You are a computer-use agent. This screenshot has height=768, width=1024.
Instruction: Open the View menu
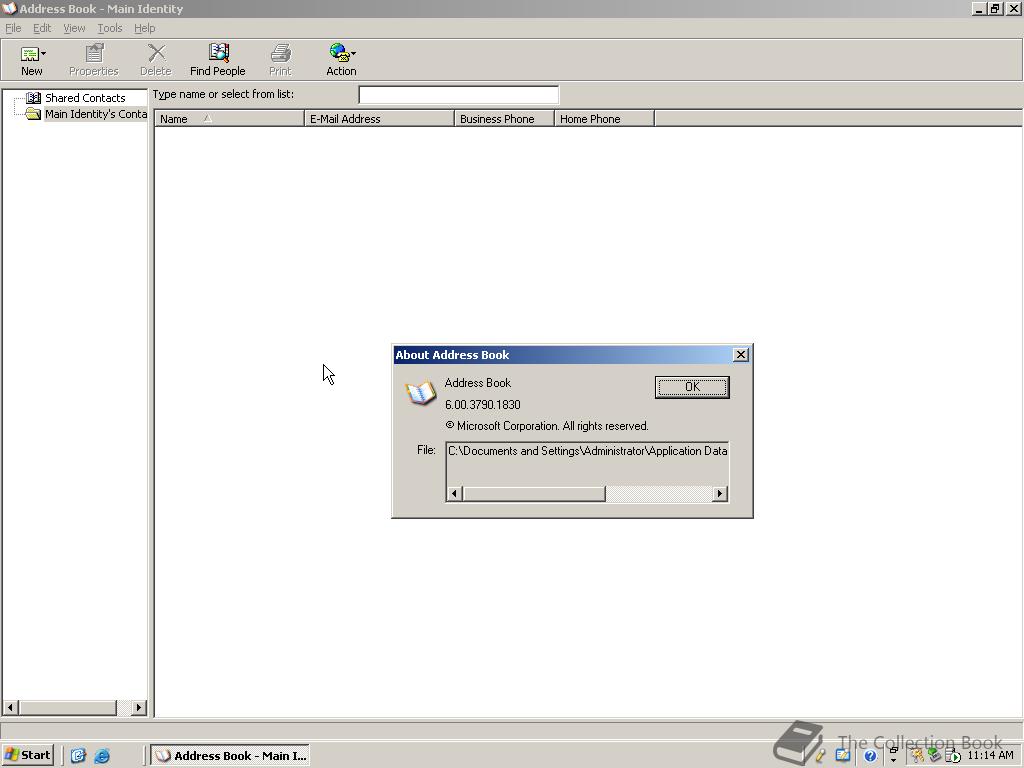pyautogui.click(x=74, y=28)
